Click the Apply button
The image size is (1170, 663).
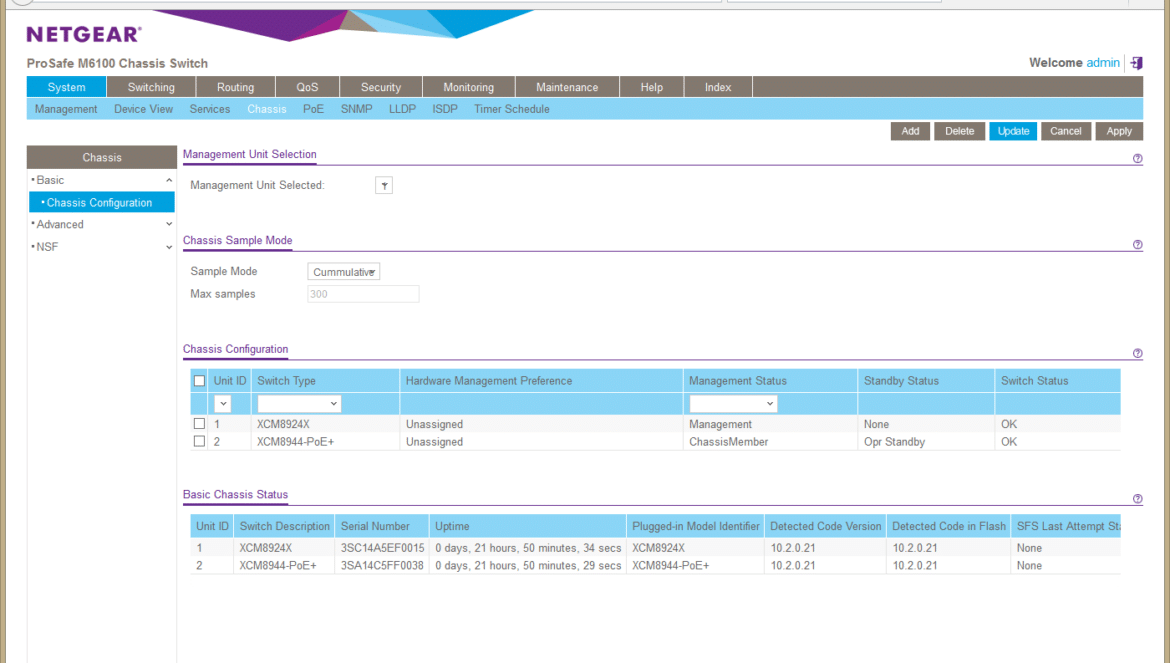pos(1119,131)
